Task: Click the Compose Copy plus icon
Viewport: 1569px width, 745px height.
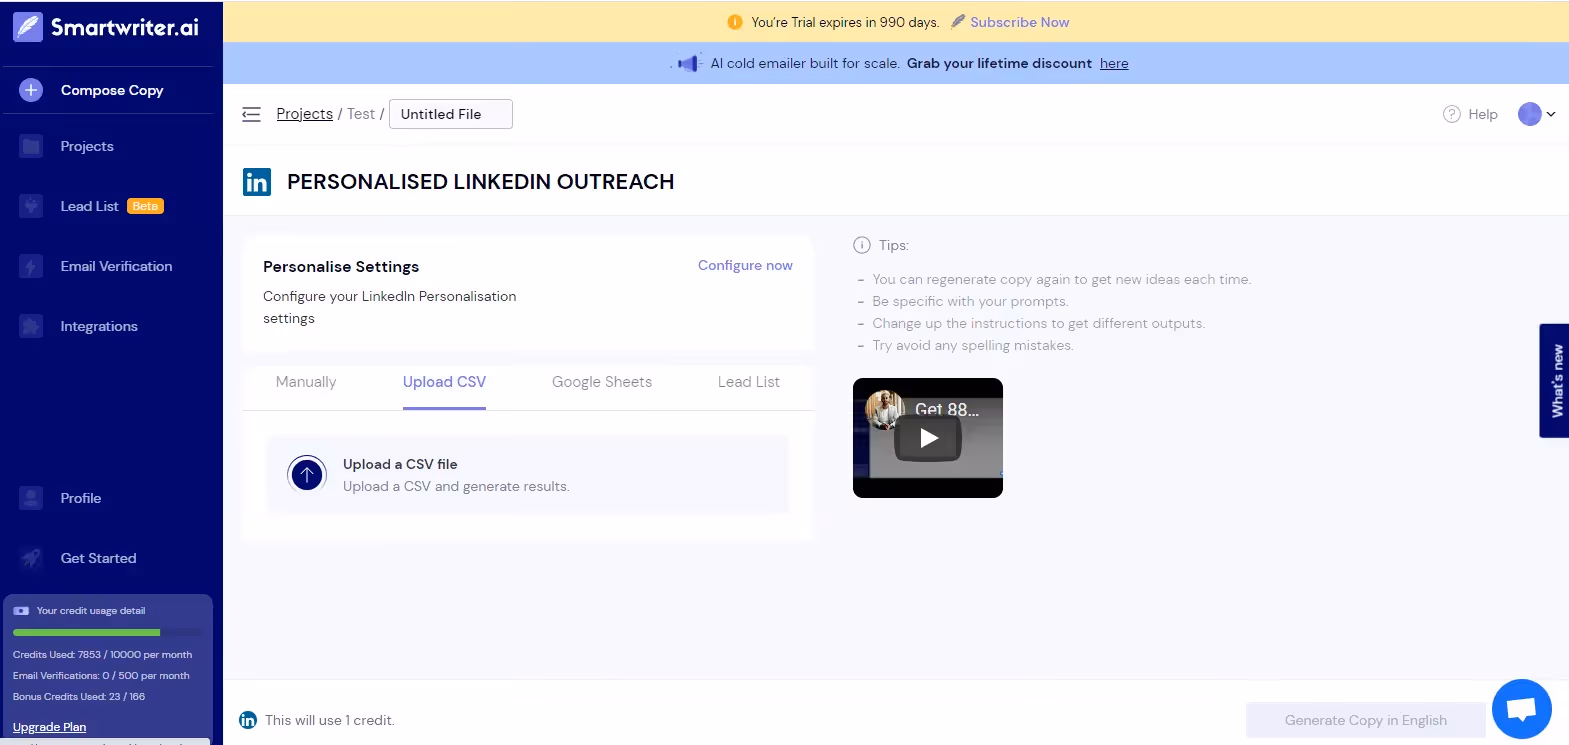Action: pyautogui.click(x=31, y=90)
